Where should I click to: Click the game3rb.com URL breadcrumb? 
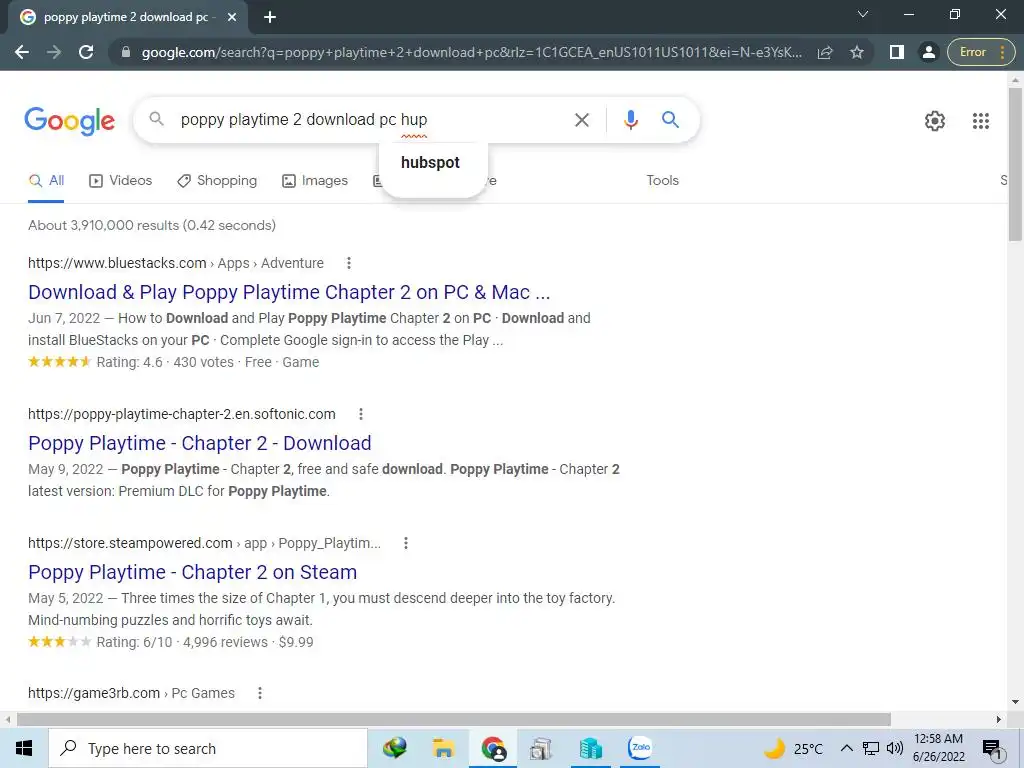click(x=131, y=694)
